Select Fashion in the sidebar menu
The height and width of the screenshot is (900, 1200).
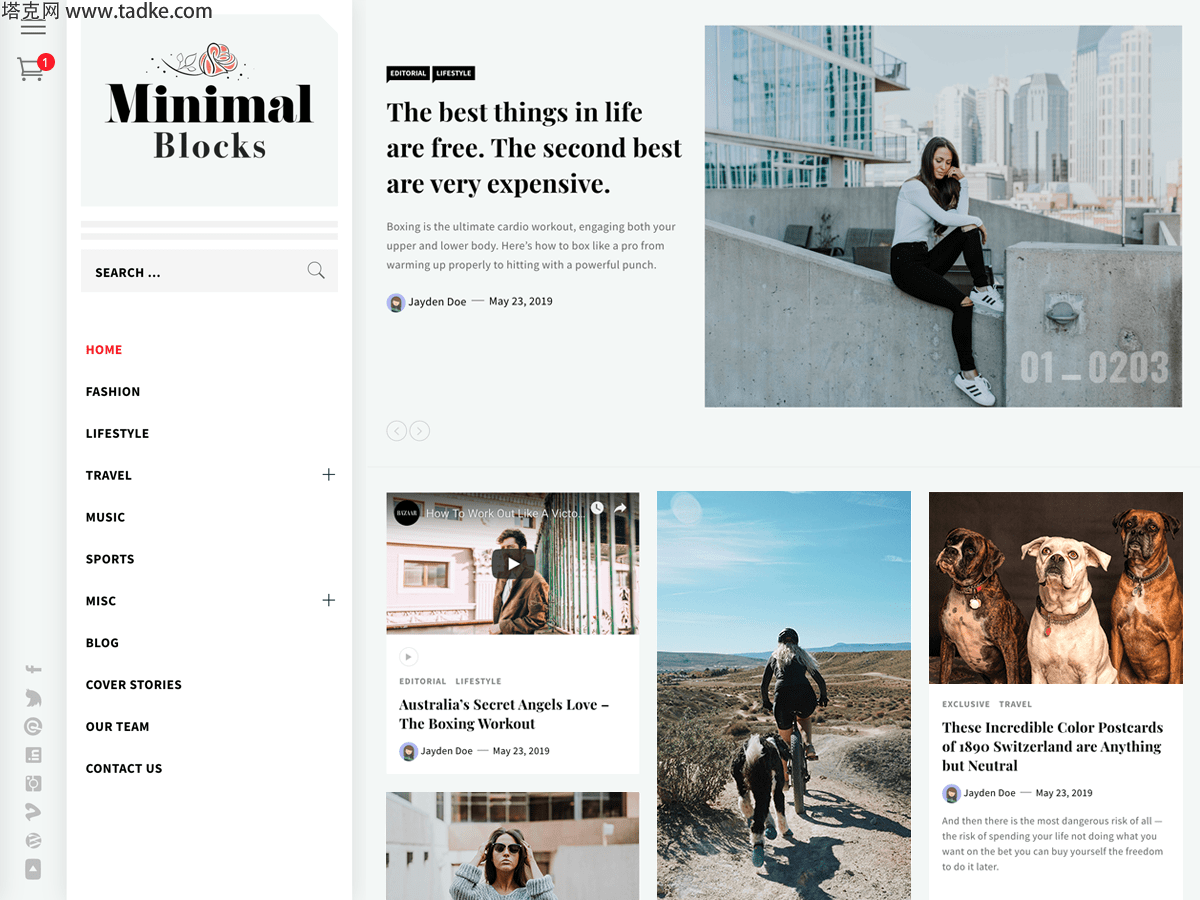113,392
